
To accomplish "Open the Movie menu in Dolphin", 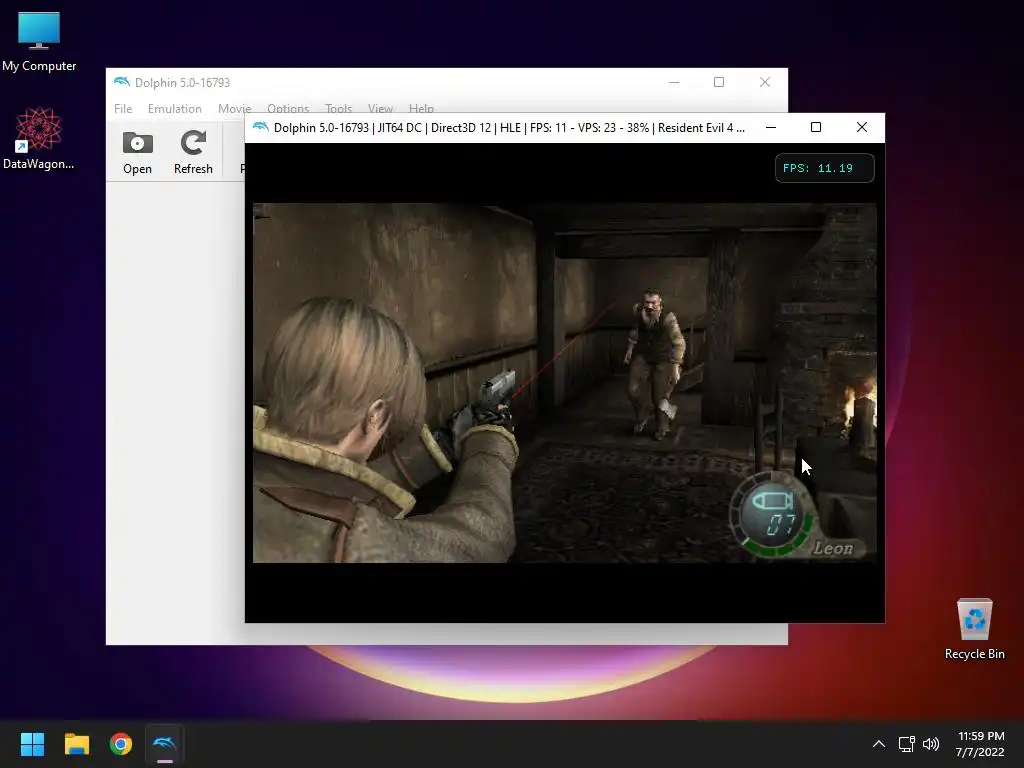I will [x=234, y=108].
